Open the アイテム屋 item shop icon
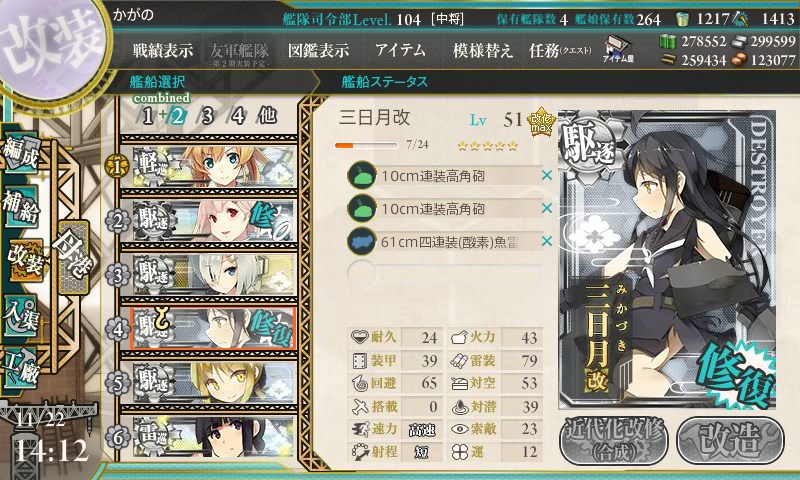This screenshot has height=480, width=800. [x=618, y=49]
